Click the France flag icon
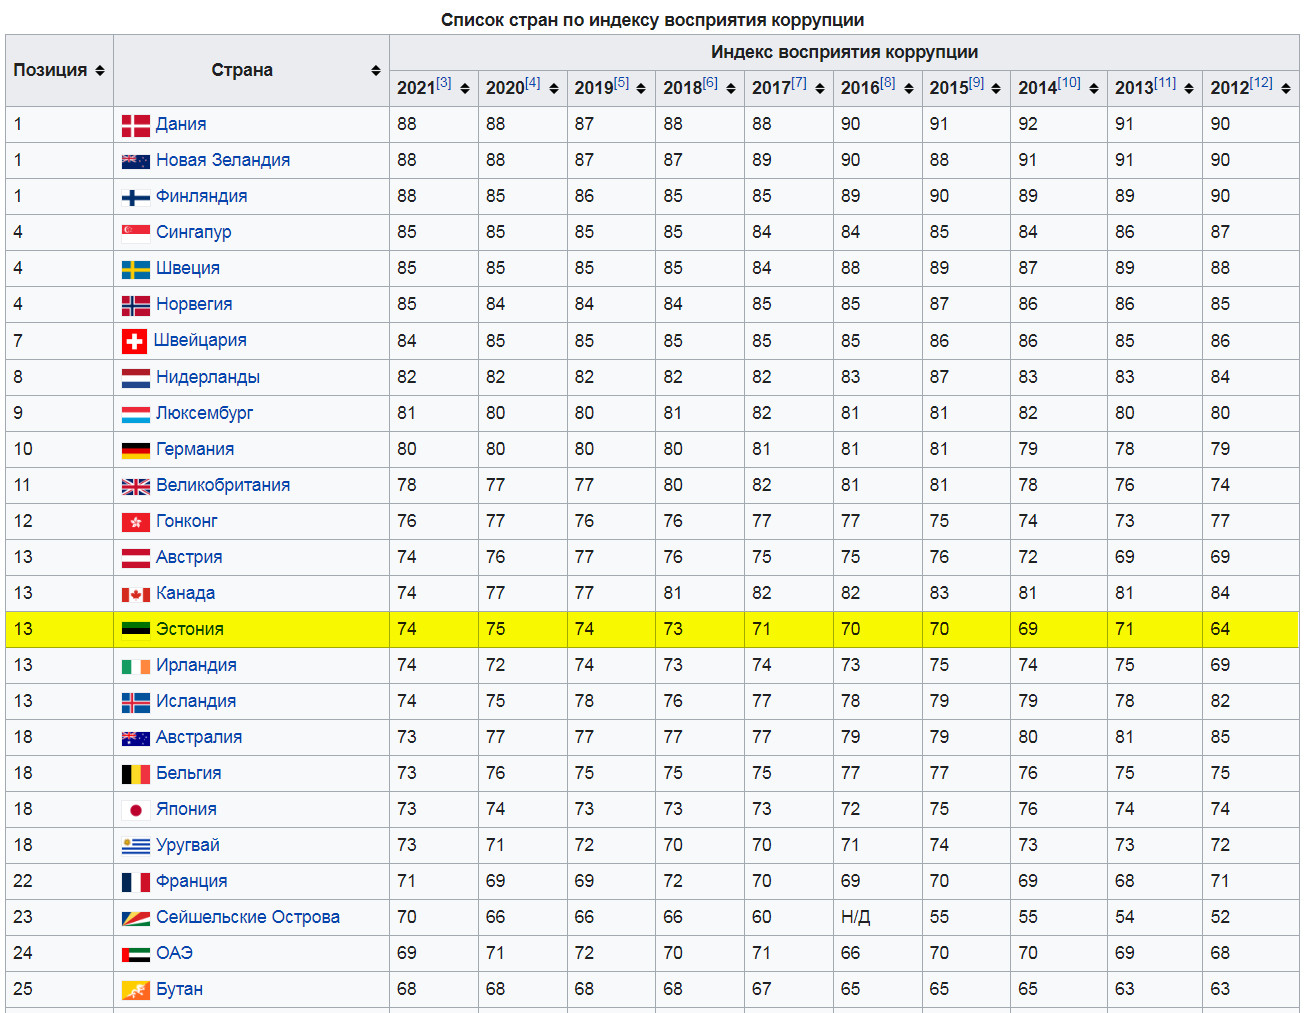Viewport: 1308px width, 1013px height. tap(135, 882)
